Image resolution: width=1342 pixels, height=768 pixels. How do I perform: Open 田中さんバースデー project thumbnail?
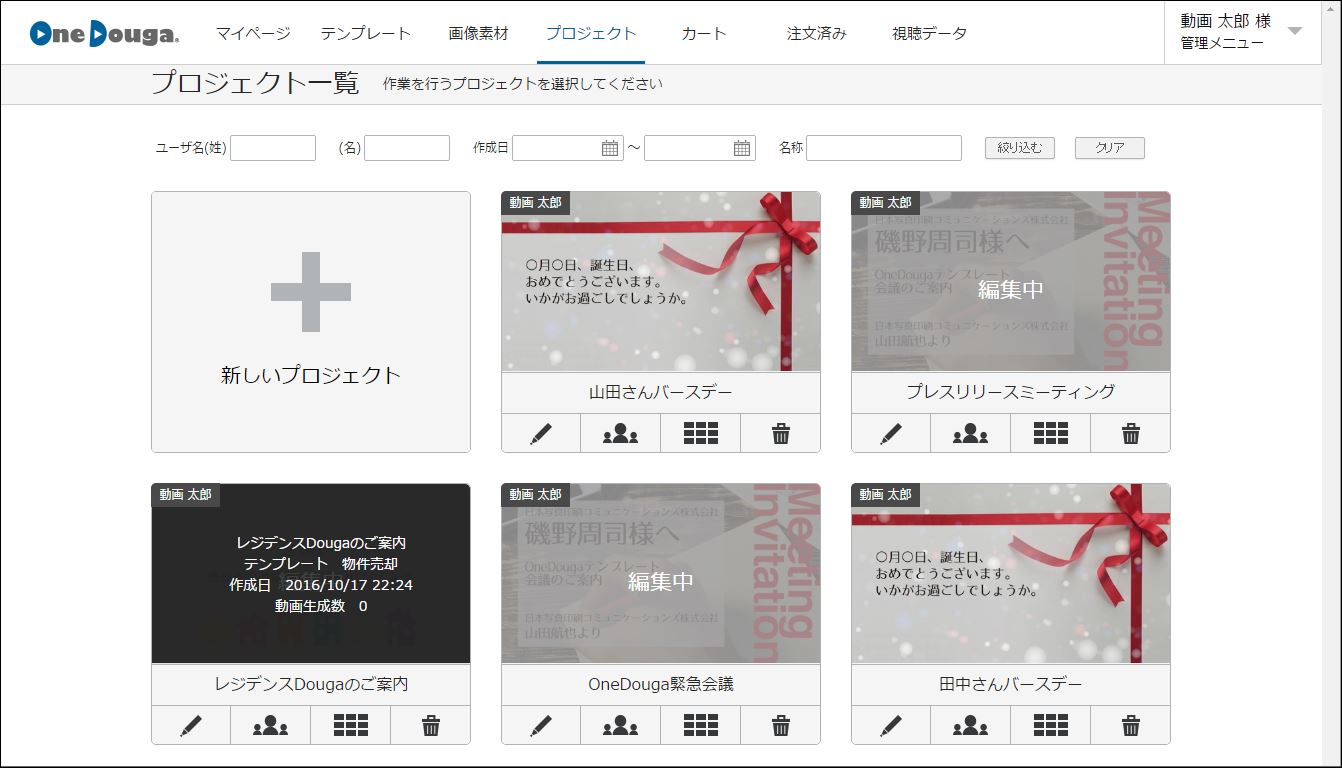1011,574
